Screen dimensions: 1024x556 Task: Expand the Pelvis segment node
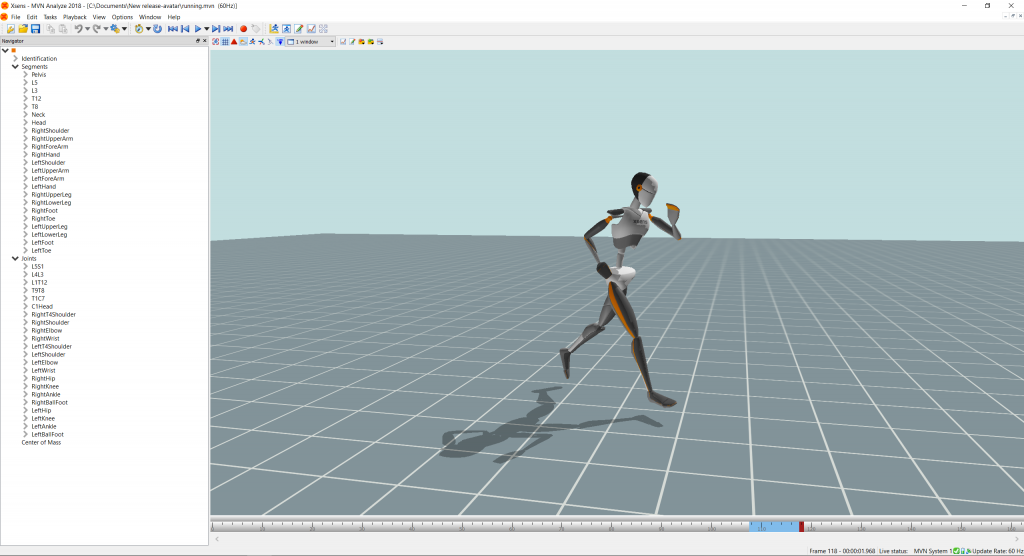point(25,74)
